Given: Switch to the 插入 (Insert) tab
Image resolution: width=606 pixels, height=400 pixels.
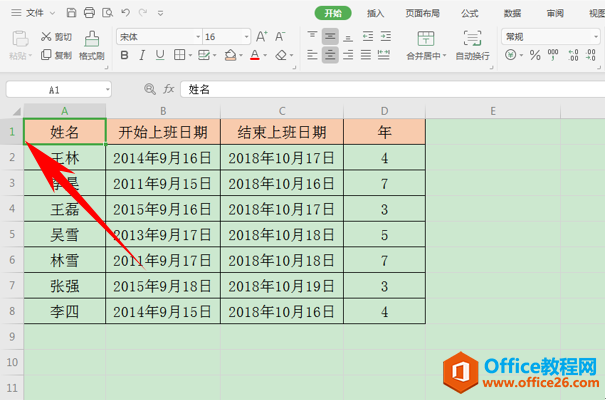Looking at the screenshot, I should coord(376,13).
